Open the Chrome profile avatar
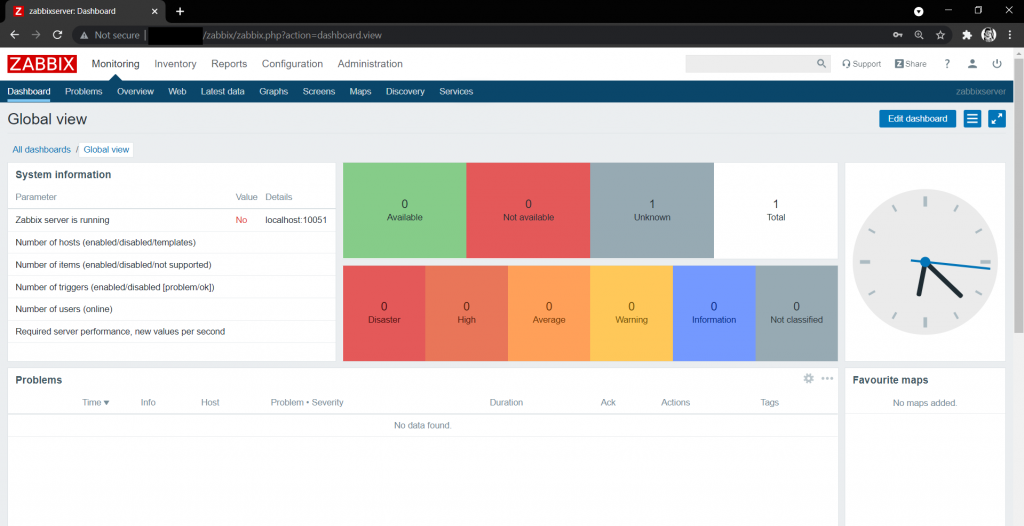 tap(989, 35)
